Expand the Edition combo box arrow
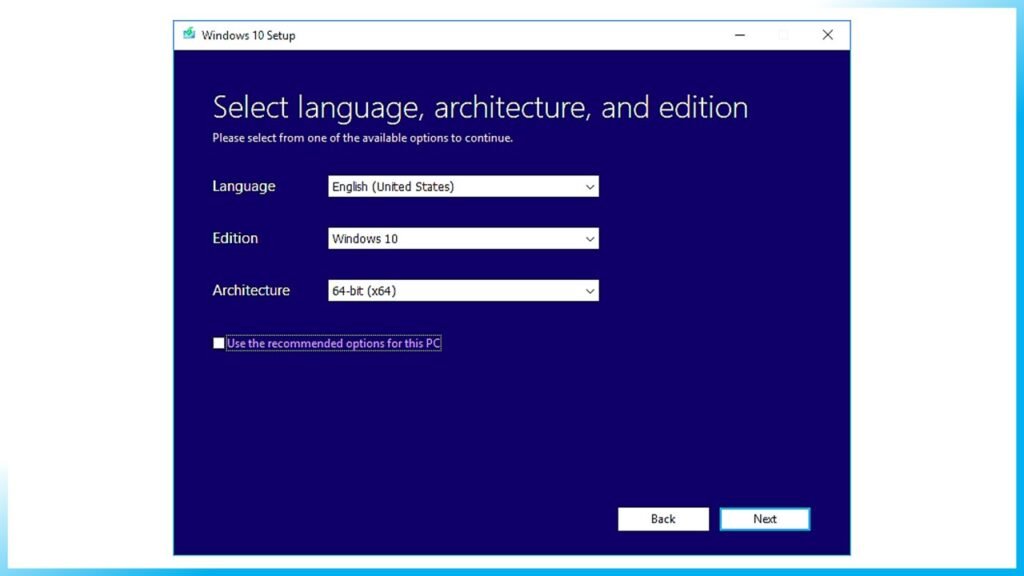This screenshot has height=576, width=1024. 590,238
